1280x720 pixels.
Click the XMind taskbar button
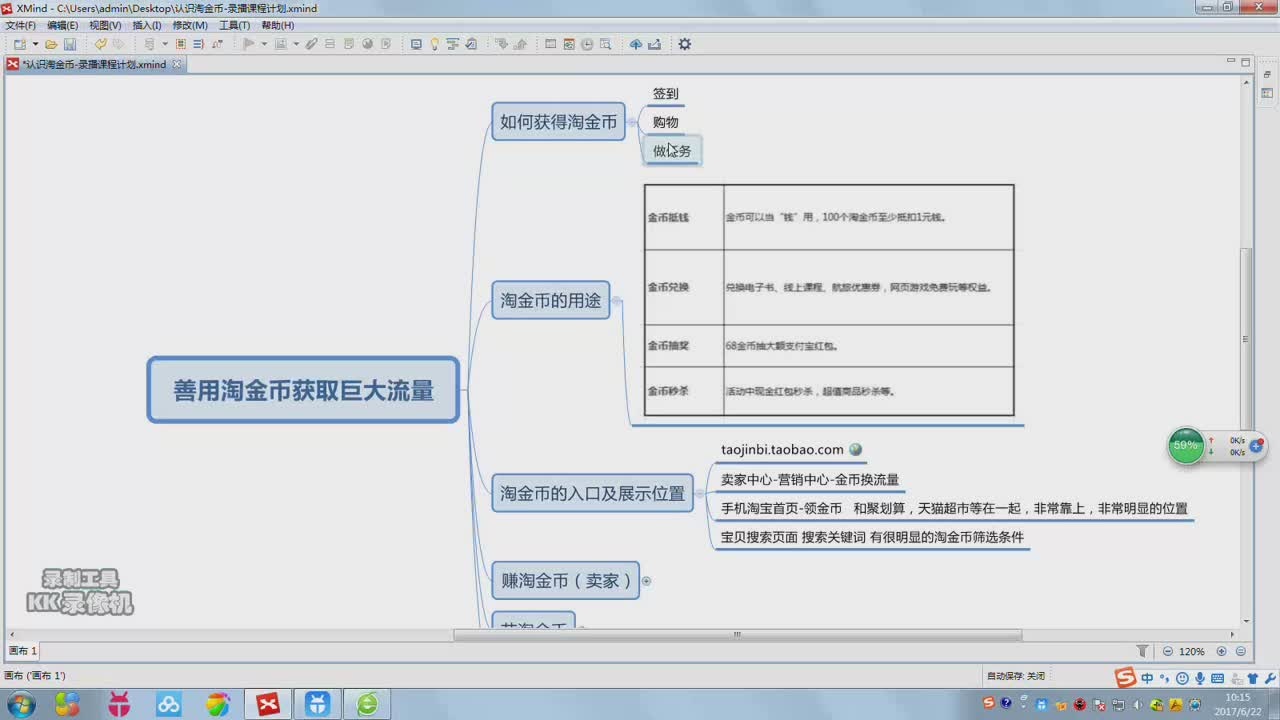click(x=267, y=704)
